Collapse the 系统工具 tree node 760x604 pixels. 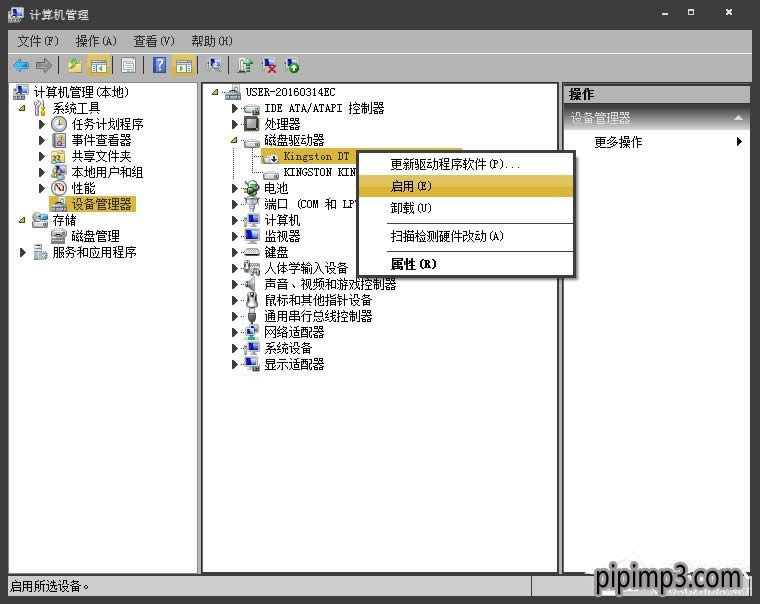tap(22, 108)
